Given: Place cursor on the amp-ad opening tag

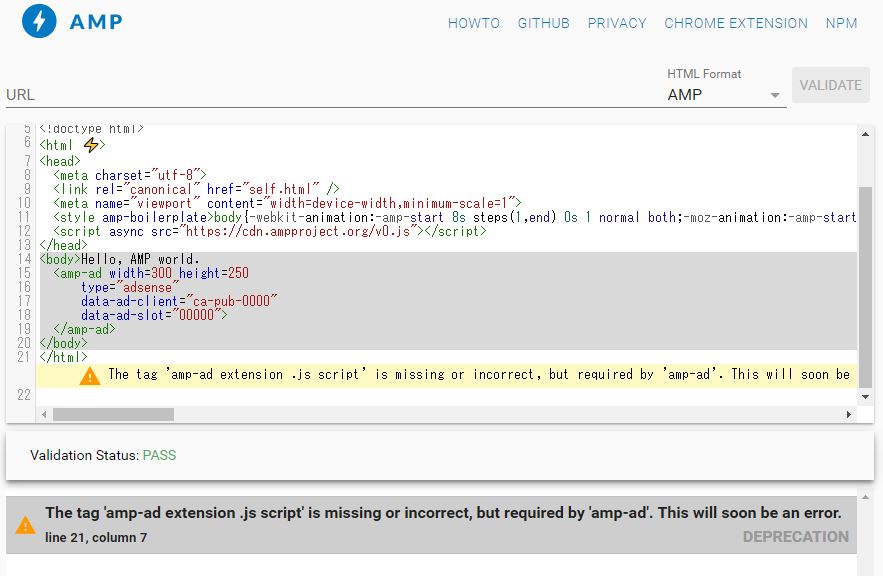Looking at the screenshot, I should (151, 273).
